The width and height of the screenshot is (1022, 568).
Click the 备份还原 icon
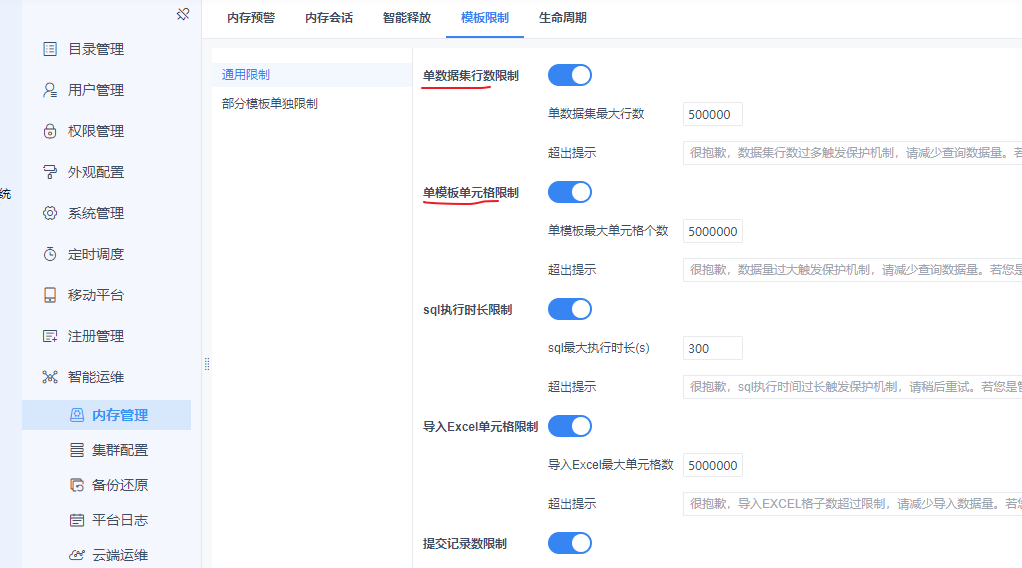click(x=77, y=485)
